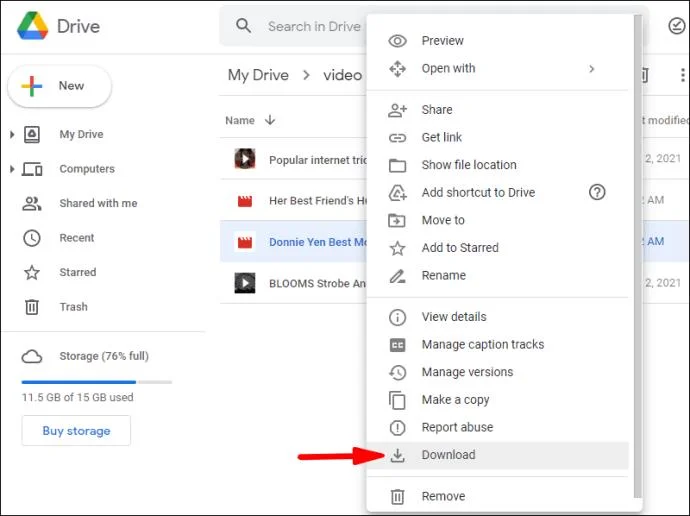Expand the Computers tree arrow
Image resolution: width=690 pixels, height=516 pixels.
point(12,168)
